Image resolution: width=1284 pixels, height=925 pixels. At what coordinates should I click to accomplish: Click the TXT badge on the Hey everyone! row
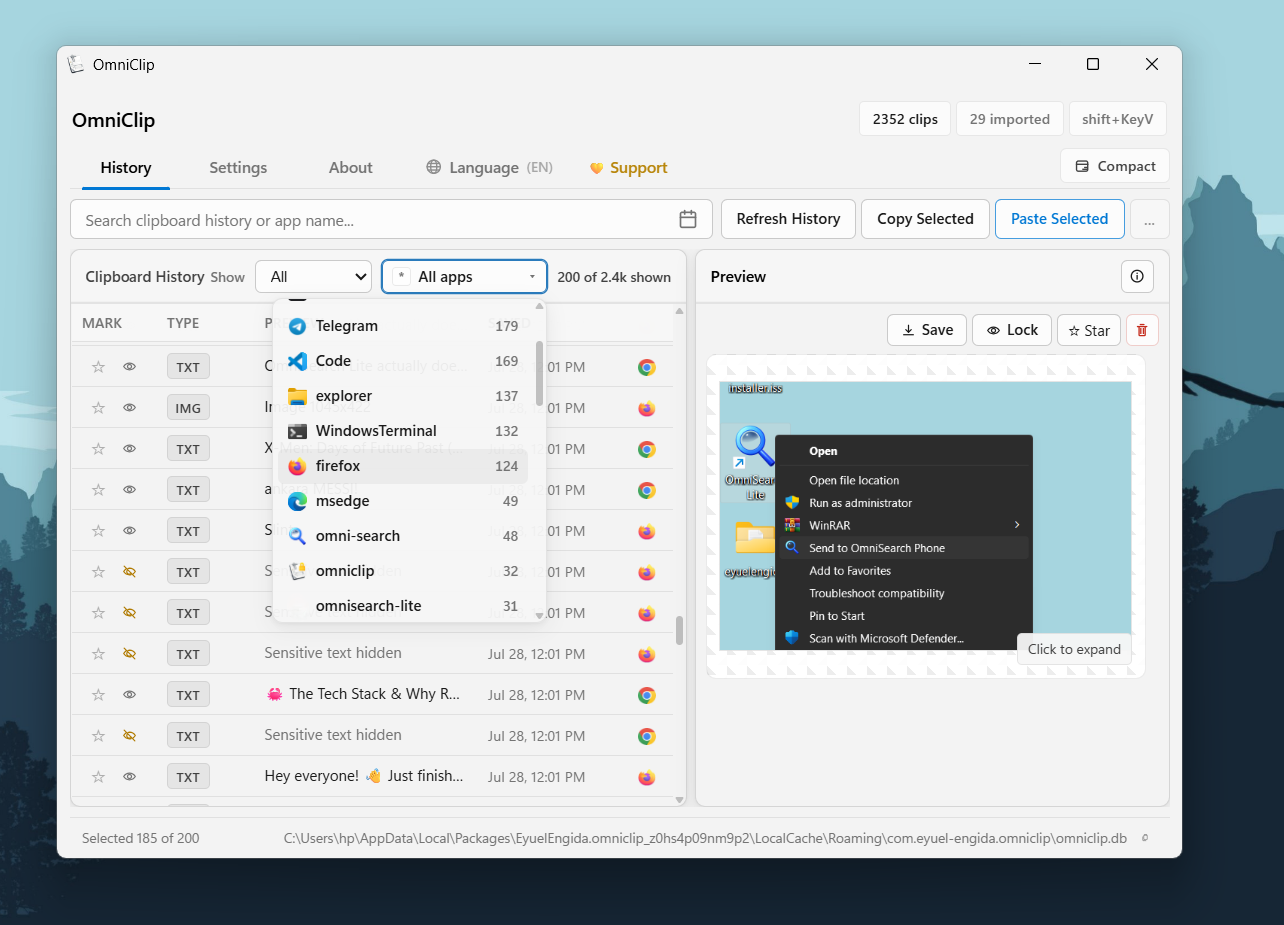[188, 777]
